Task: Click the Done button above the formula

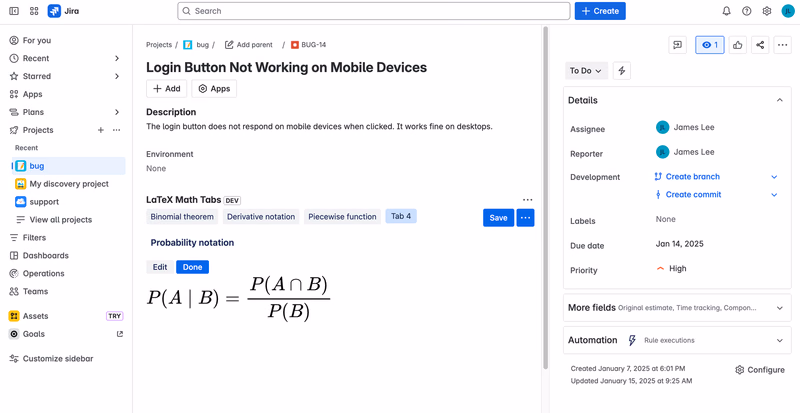Action: tap(192, 267)
